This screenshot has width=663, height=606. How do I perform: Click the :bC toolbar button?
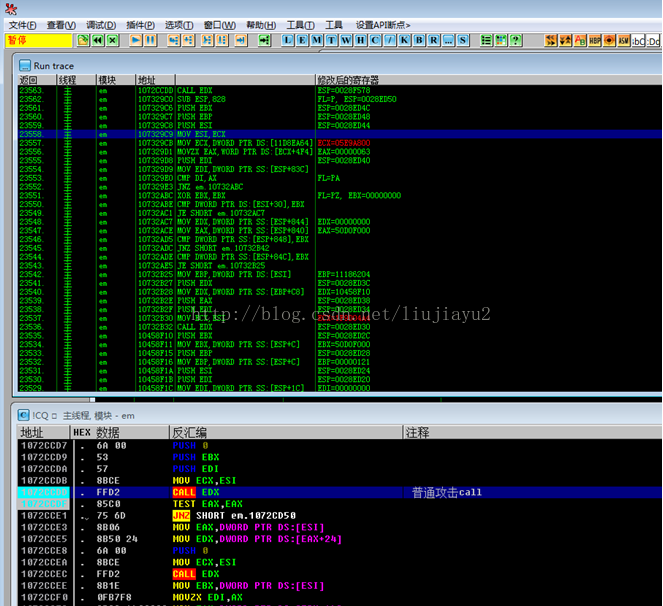pyautogui.click(x=638, y=41)
